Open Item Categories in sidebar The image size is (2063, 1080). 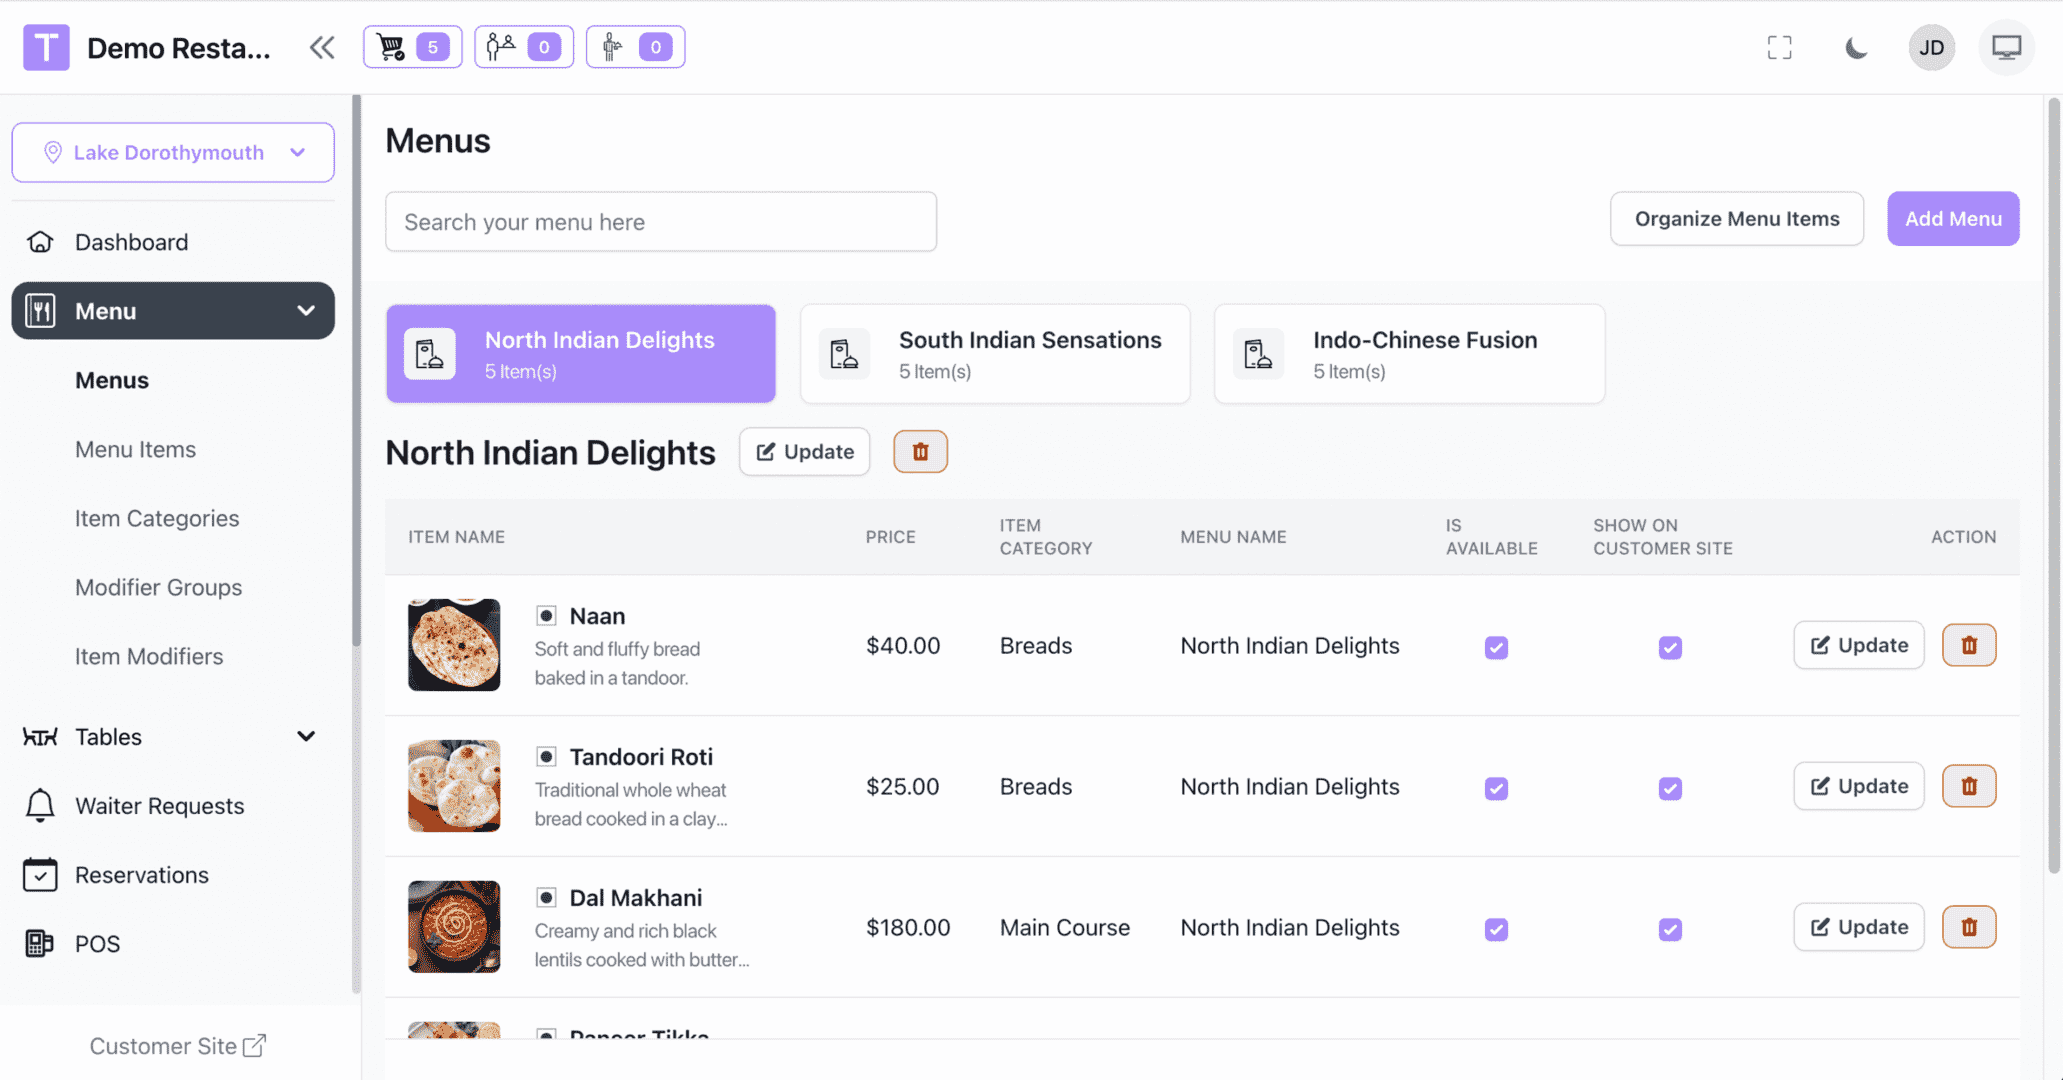157,518
